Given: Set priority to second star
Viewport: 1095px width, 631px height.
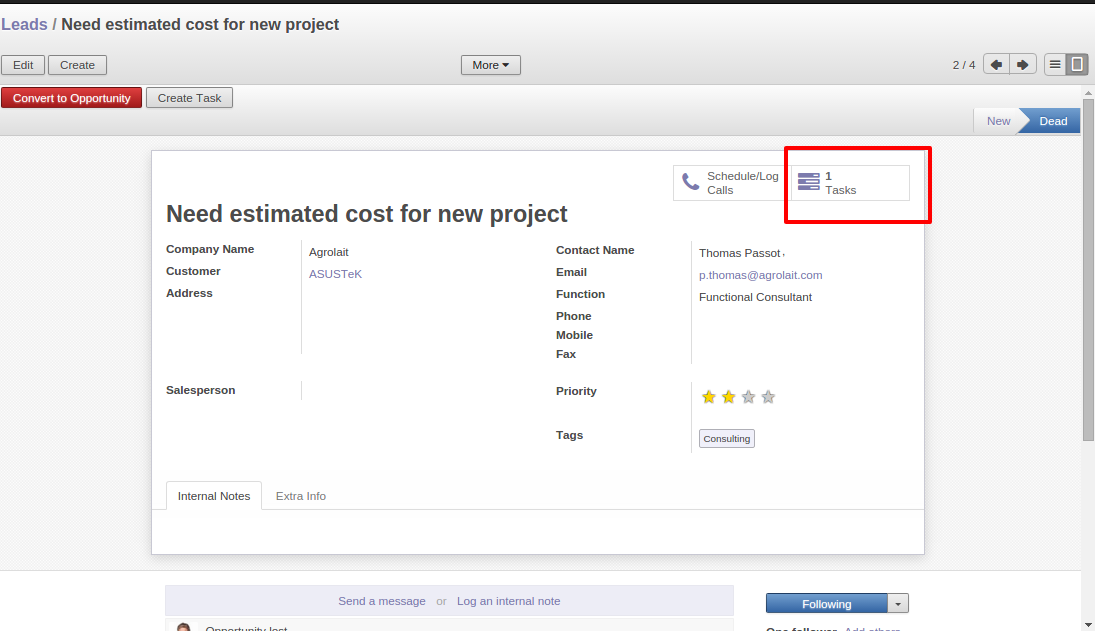Looking at the screenshot, I should click(728, 397).
